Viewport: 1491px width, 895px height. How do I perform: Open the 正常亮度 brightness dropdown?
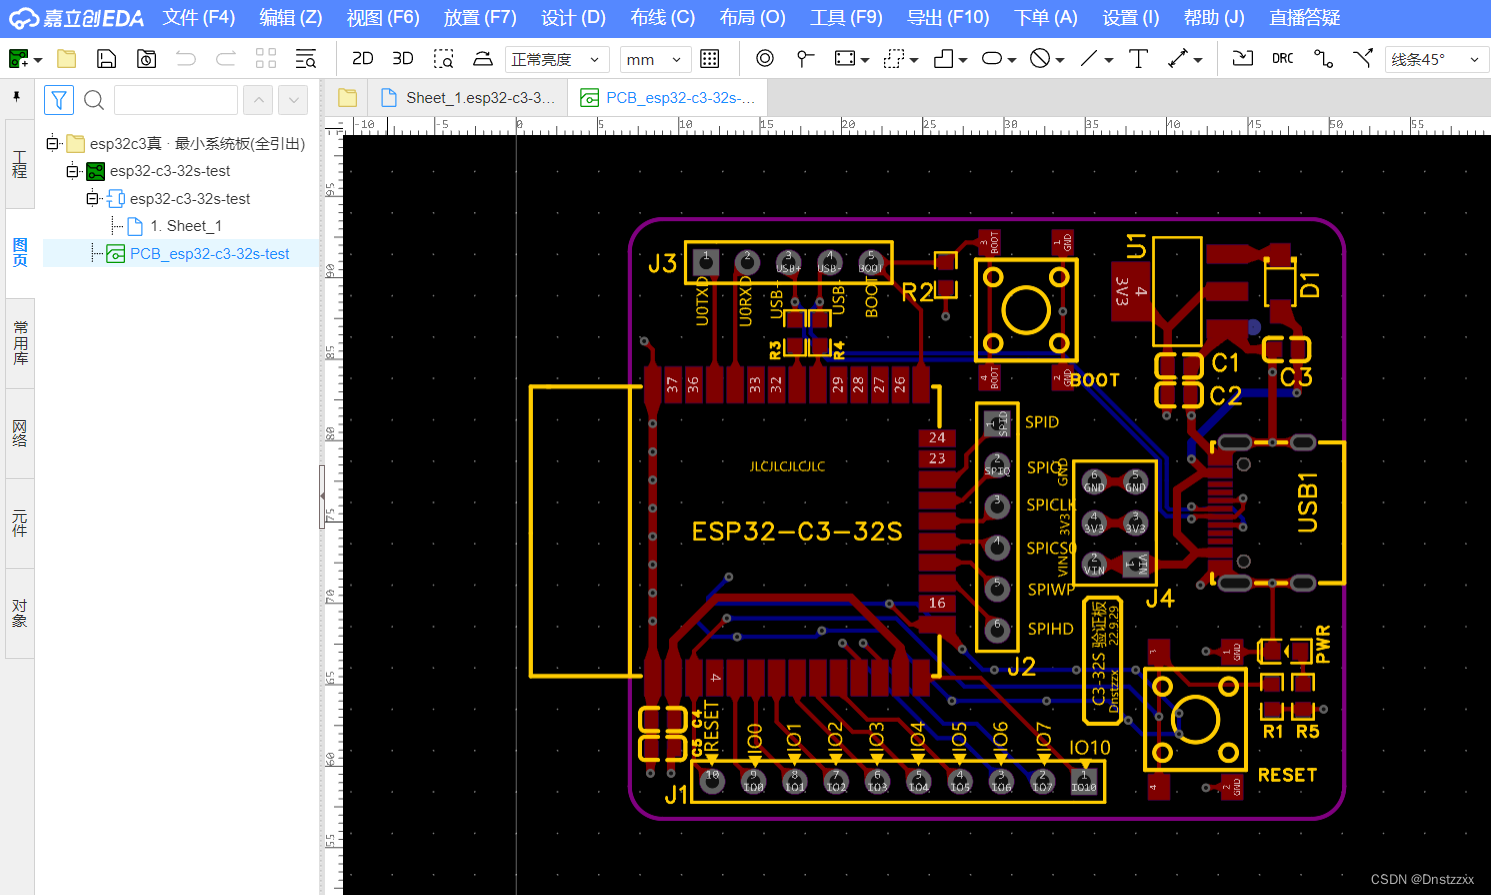coord(556,60)
